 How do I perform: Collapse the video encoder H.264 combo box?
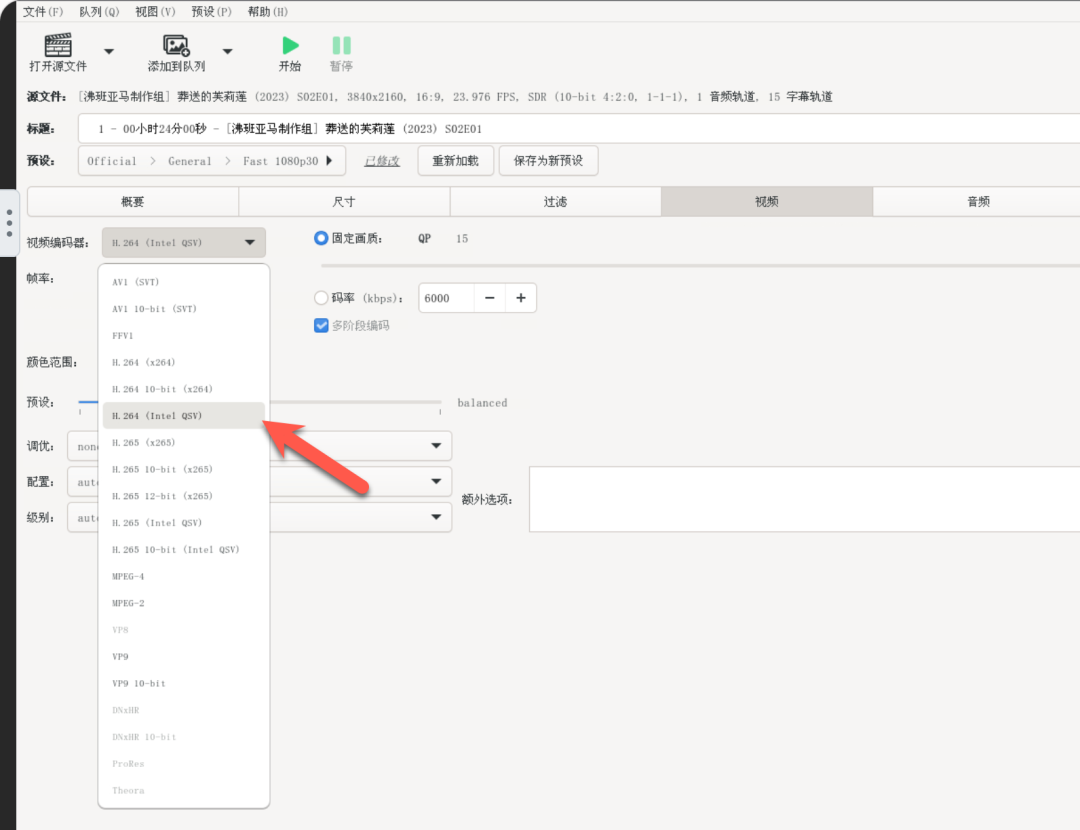(184, 242)
